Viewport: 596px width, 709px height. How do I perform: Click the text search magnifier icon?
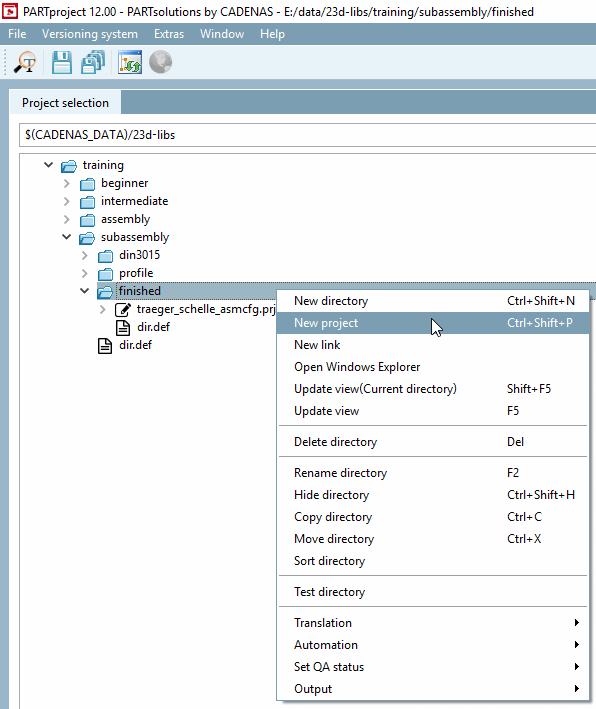(25, 62)
